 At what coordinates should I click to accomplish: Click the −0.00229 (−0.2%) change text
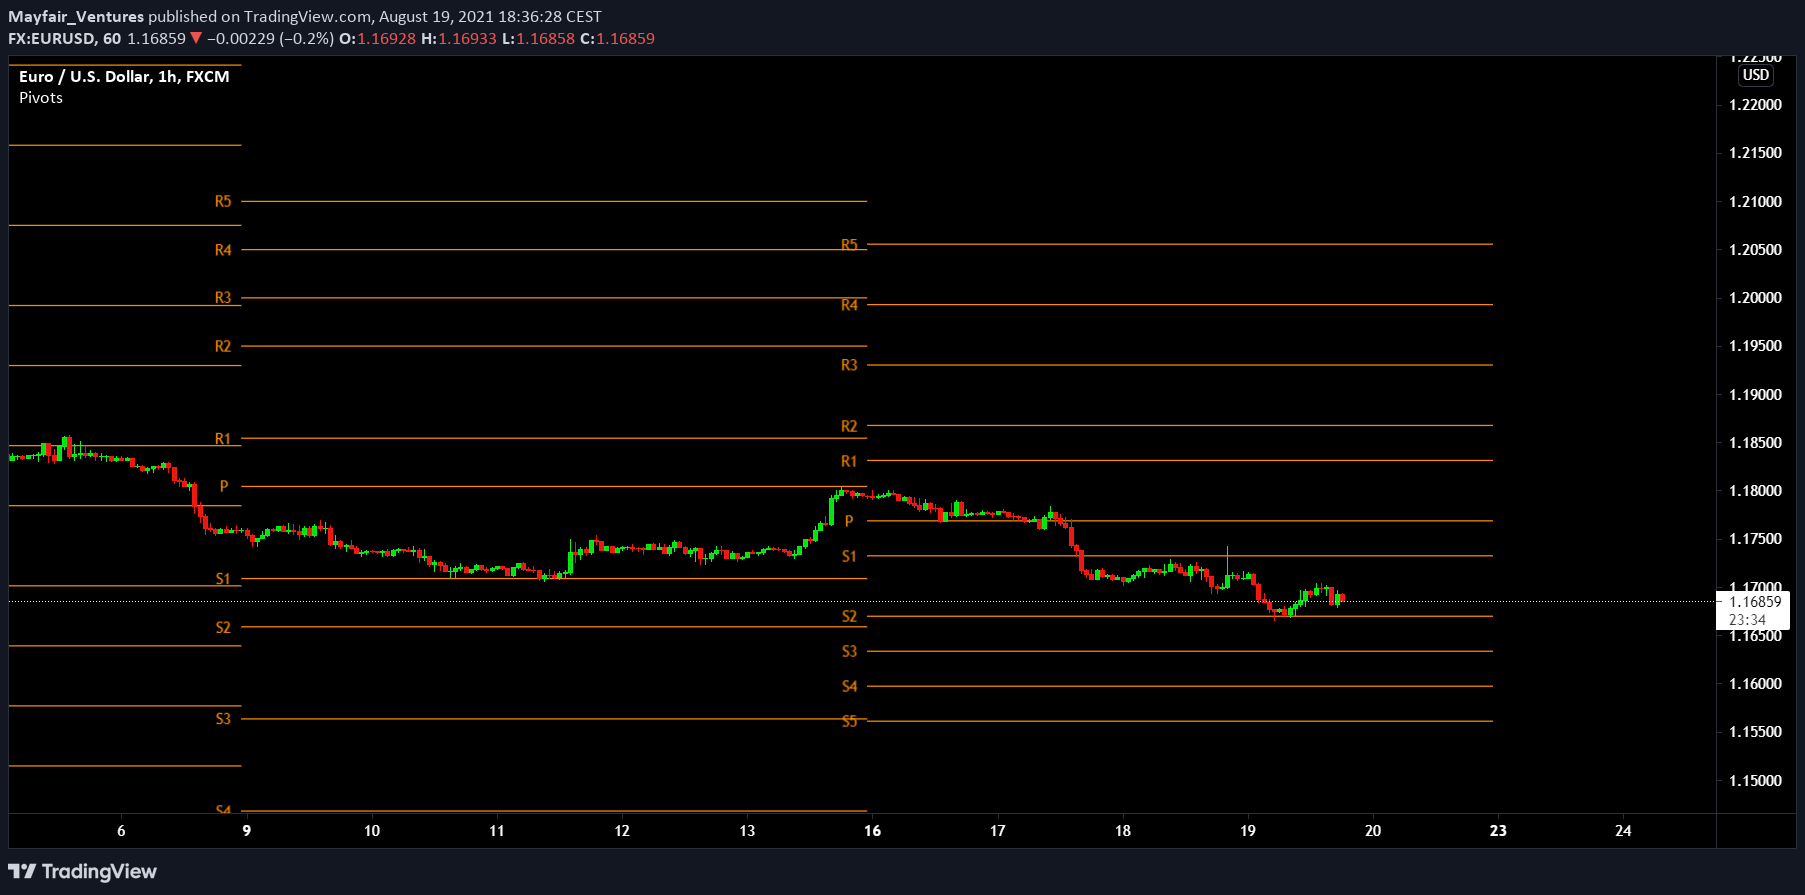tap(270, 39)
